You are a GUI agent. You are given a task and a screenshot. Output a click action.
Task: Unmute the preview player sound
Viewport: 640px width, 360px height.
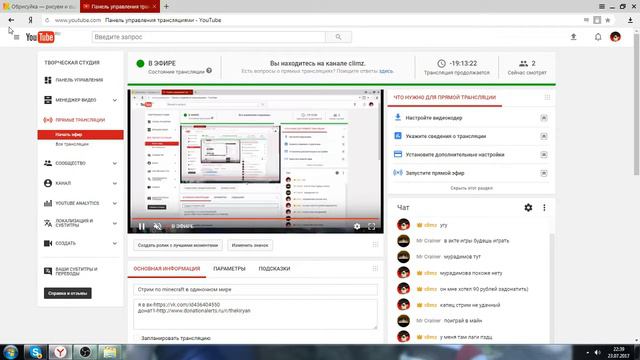pos(157,226)
